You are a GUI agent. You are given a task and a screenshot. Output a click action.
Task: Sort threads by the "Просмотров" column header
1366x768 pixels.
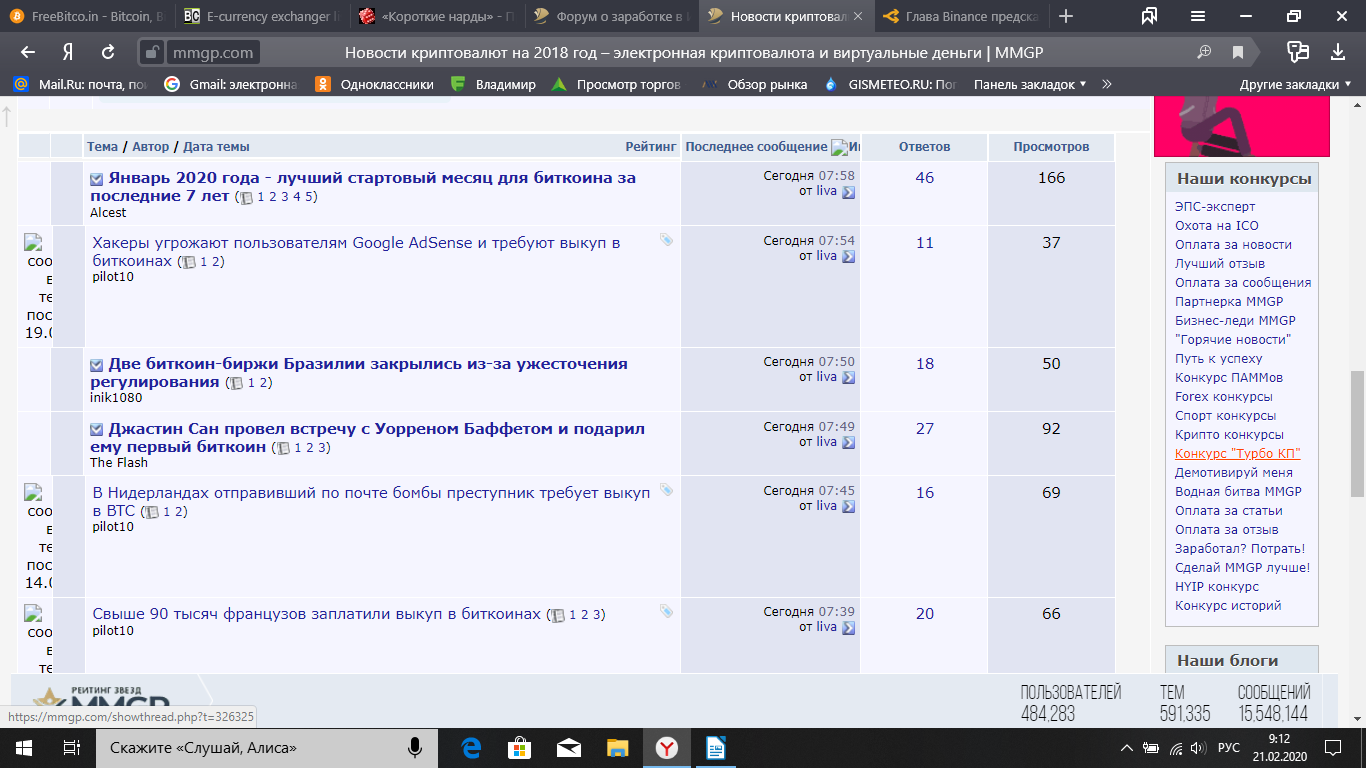[x=1051, y=147]
